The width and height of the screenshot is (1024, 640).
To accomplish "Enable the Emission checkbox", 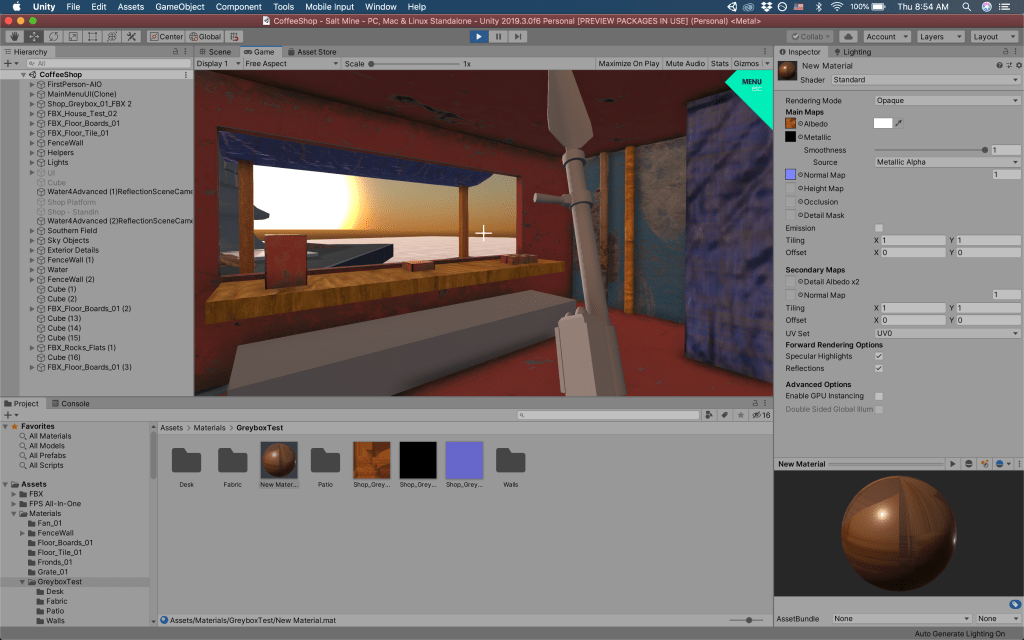I will [x=879, y=228].
